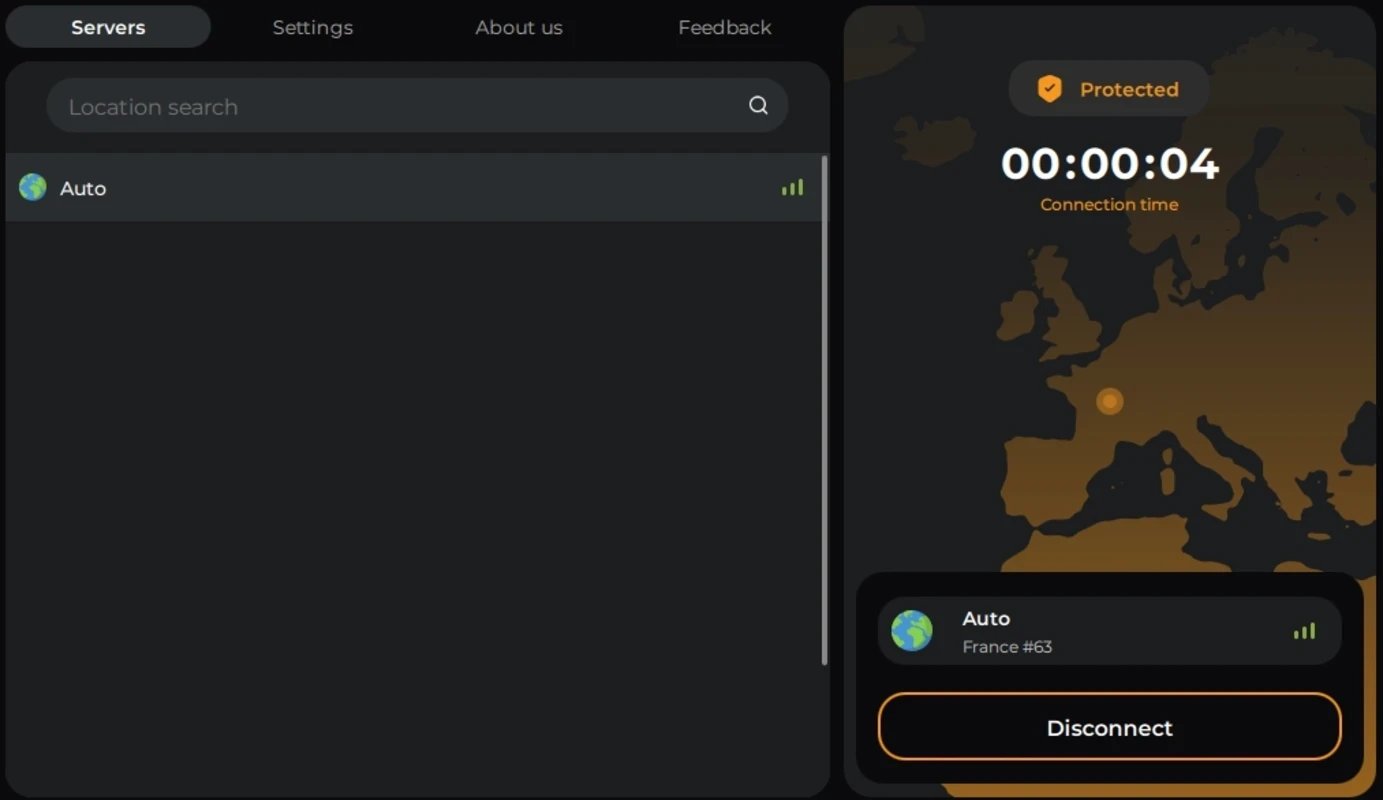Click the 00:00:04 connection timer
This screenshot has width=1383, height=800.
point(1109,163)
